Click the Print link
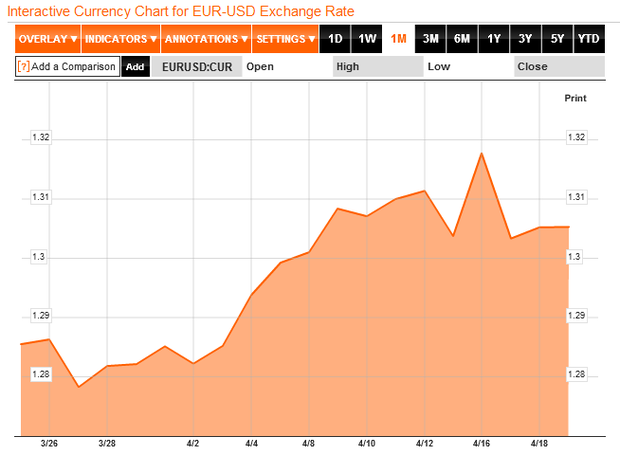This screenshot has height=455, width=620. pos(575,98)
